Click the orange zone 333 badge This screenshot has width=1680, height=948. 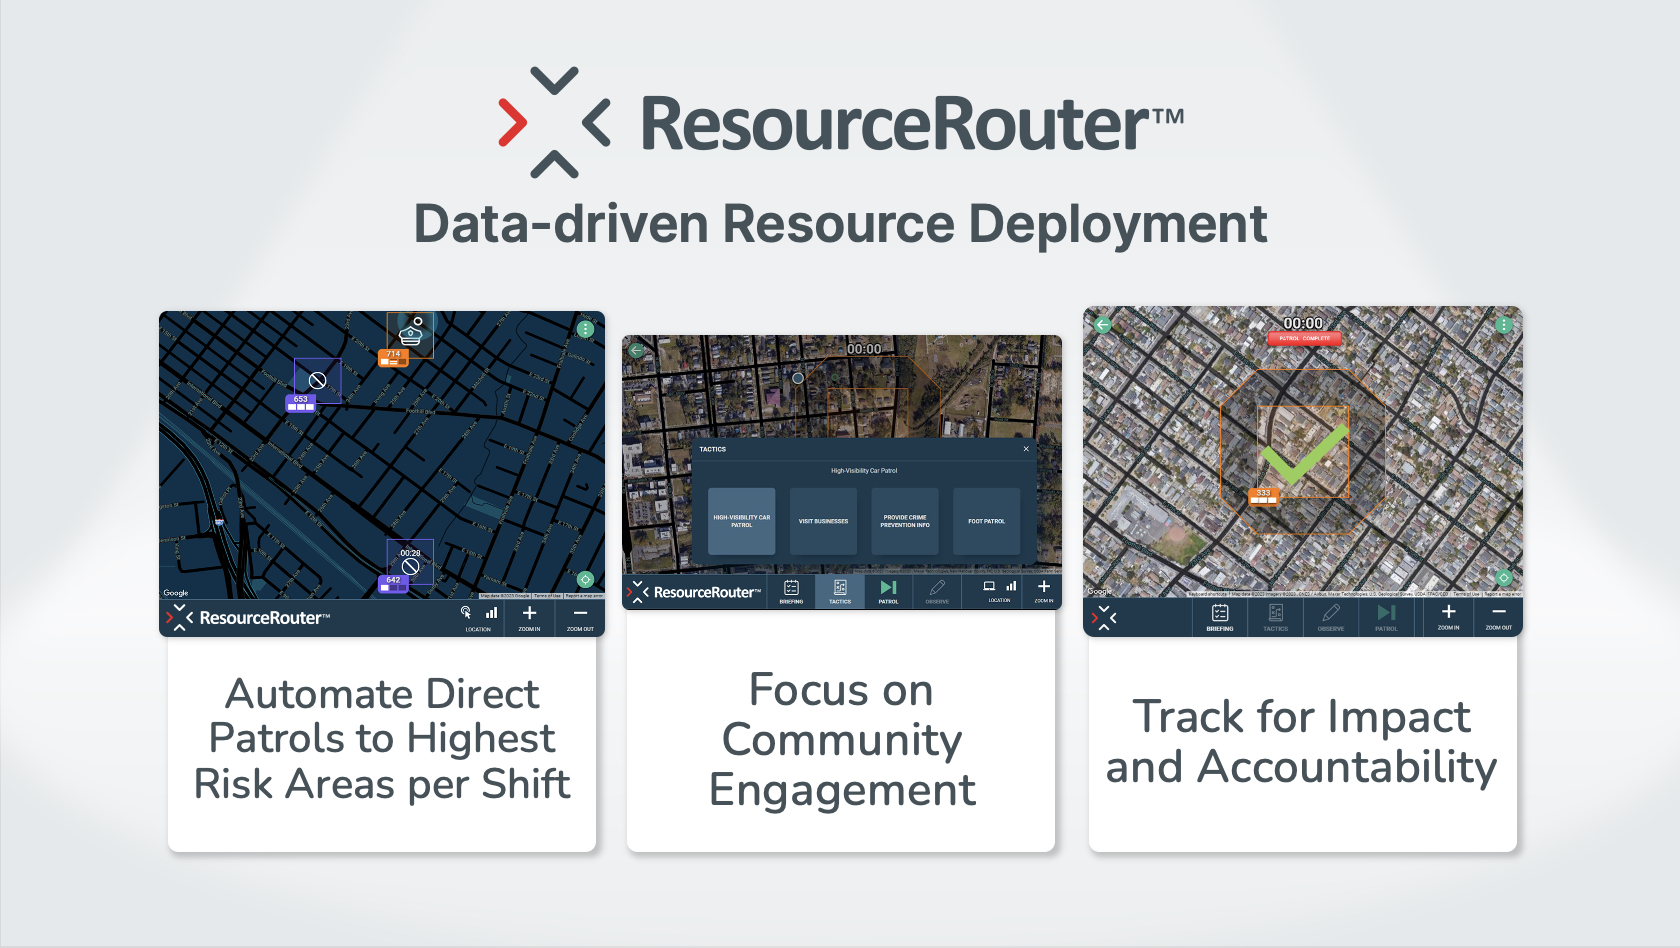pos(1264,496)
